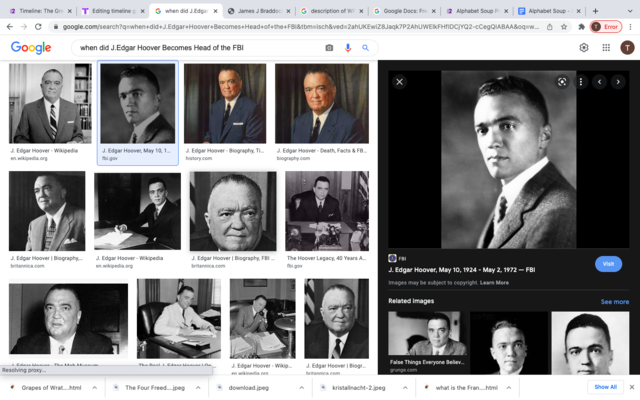Viewport: 640px width, 400px height.
Task: Open the kristallnacht-2.jpeg download
Action: point(358,387)
